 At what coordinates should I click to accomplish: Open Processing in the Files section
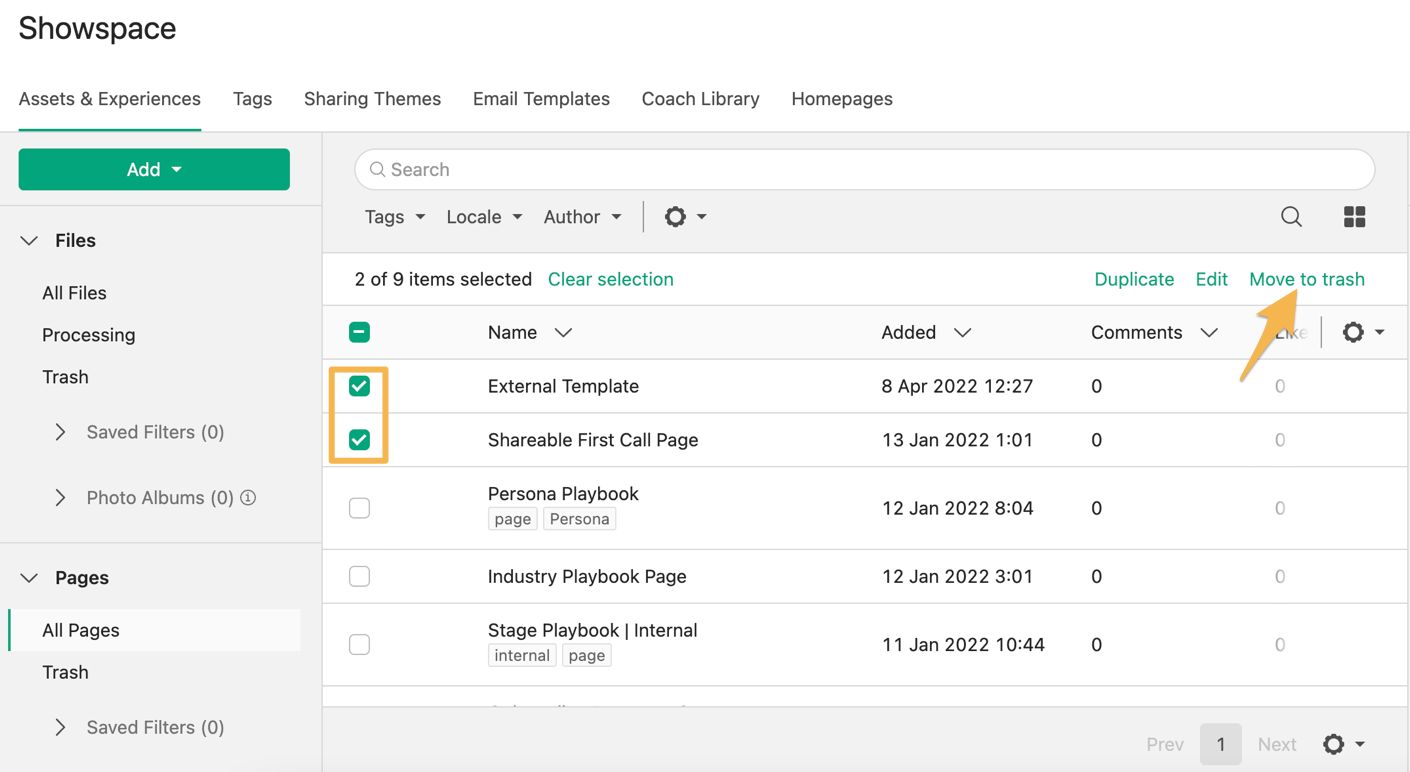click(x=89, y=335)
